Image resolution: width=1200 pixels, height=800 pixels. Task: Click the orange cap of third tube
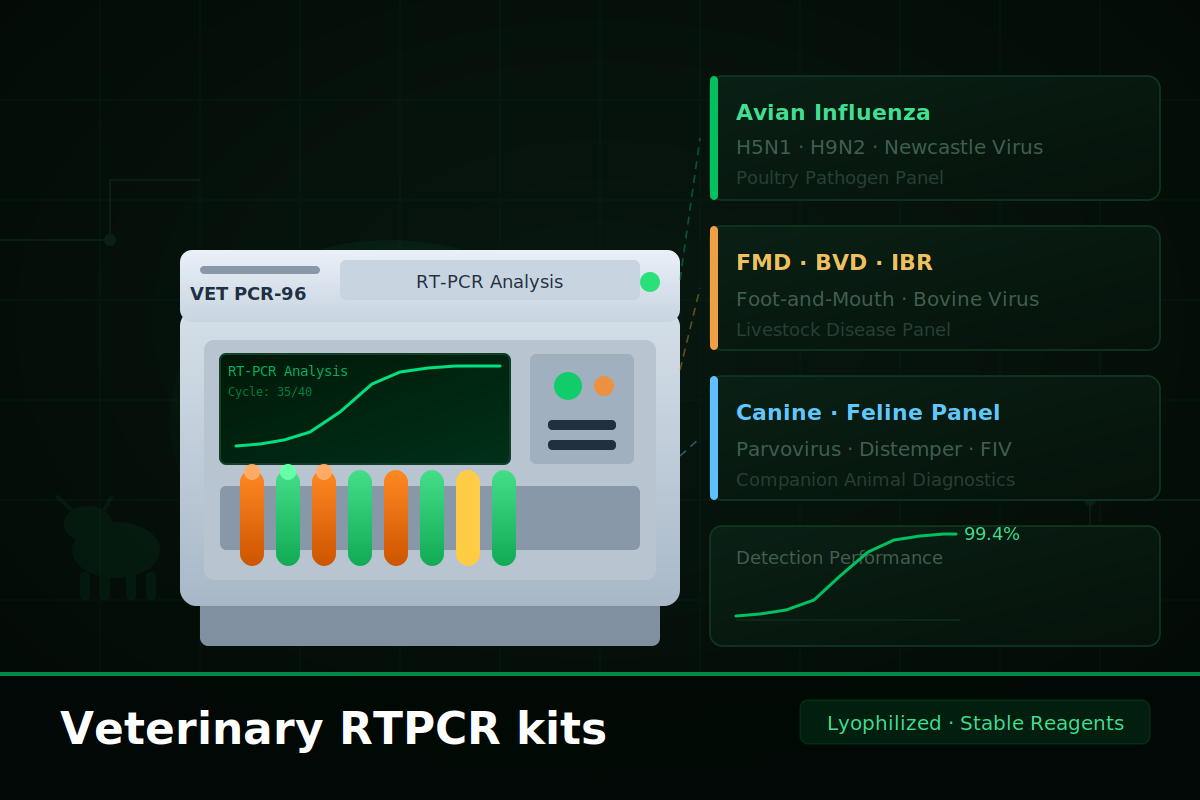(x=324, y=472)
